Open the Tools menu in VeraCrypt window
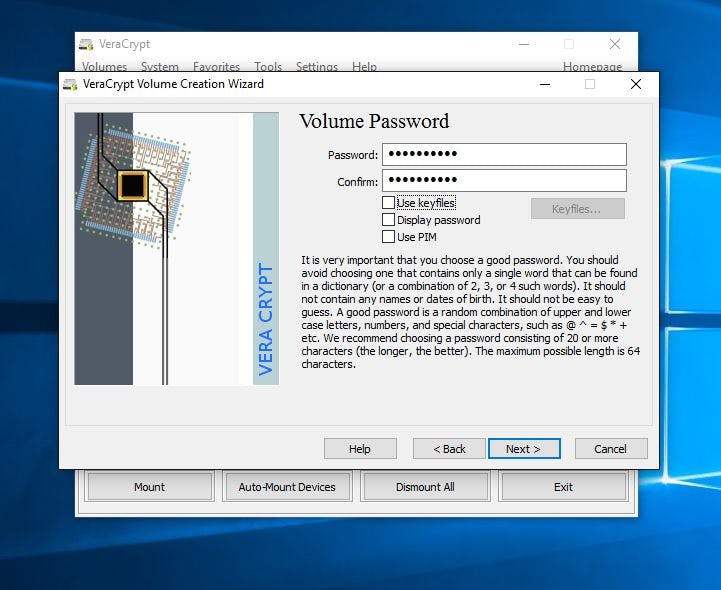The image size is (721, 590). click(x=268, y=67)
